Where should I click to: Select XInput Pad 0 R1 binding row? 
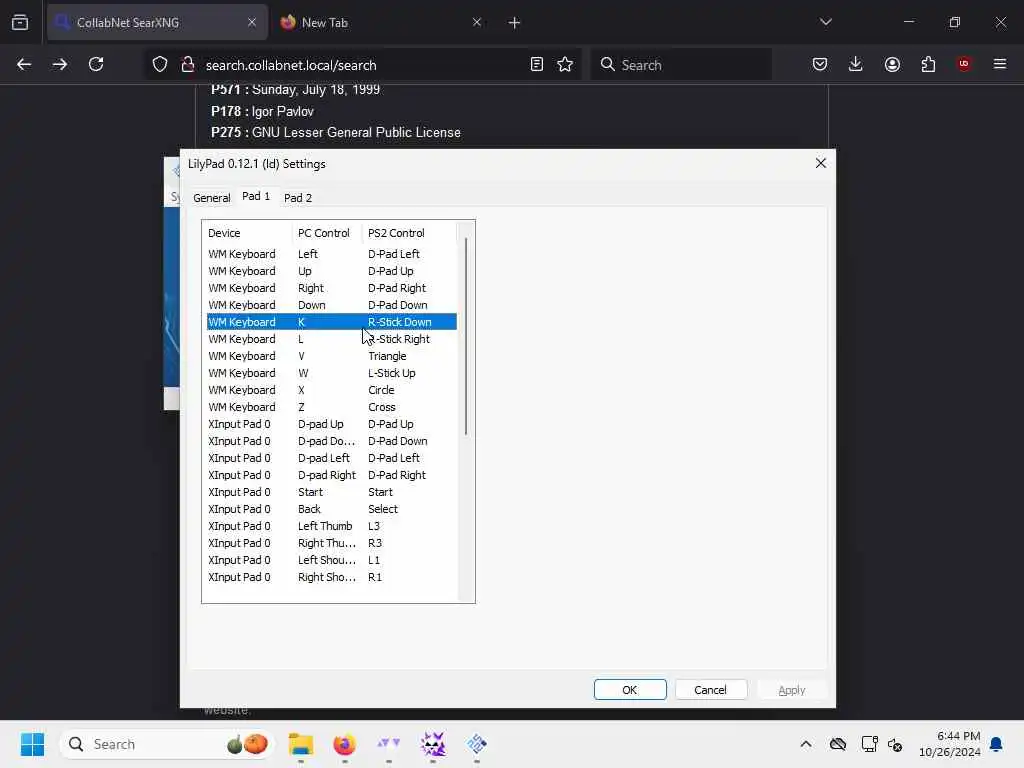[332, 577]
